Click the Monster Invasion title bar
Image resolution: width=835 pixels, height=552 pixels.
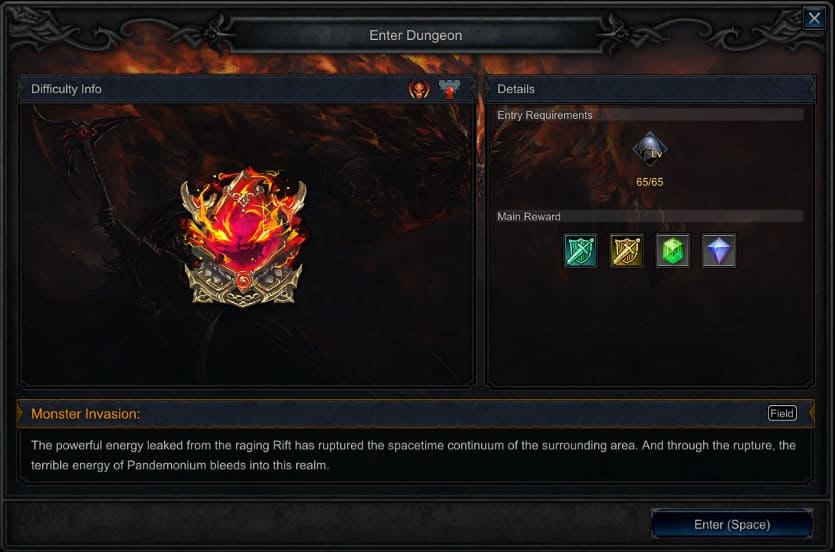point(415,414)
